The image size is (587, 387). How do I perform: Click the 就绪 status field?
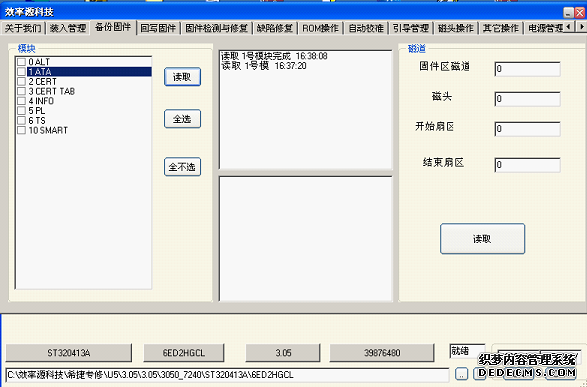467,351
